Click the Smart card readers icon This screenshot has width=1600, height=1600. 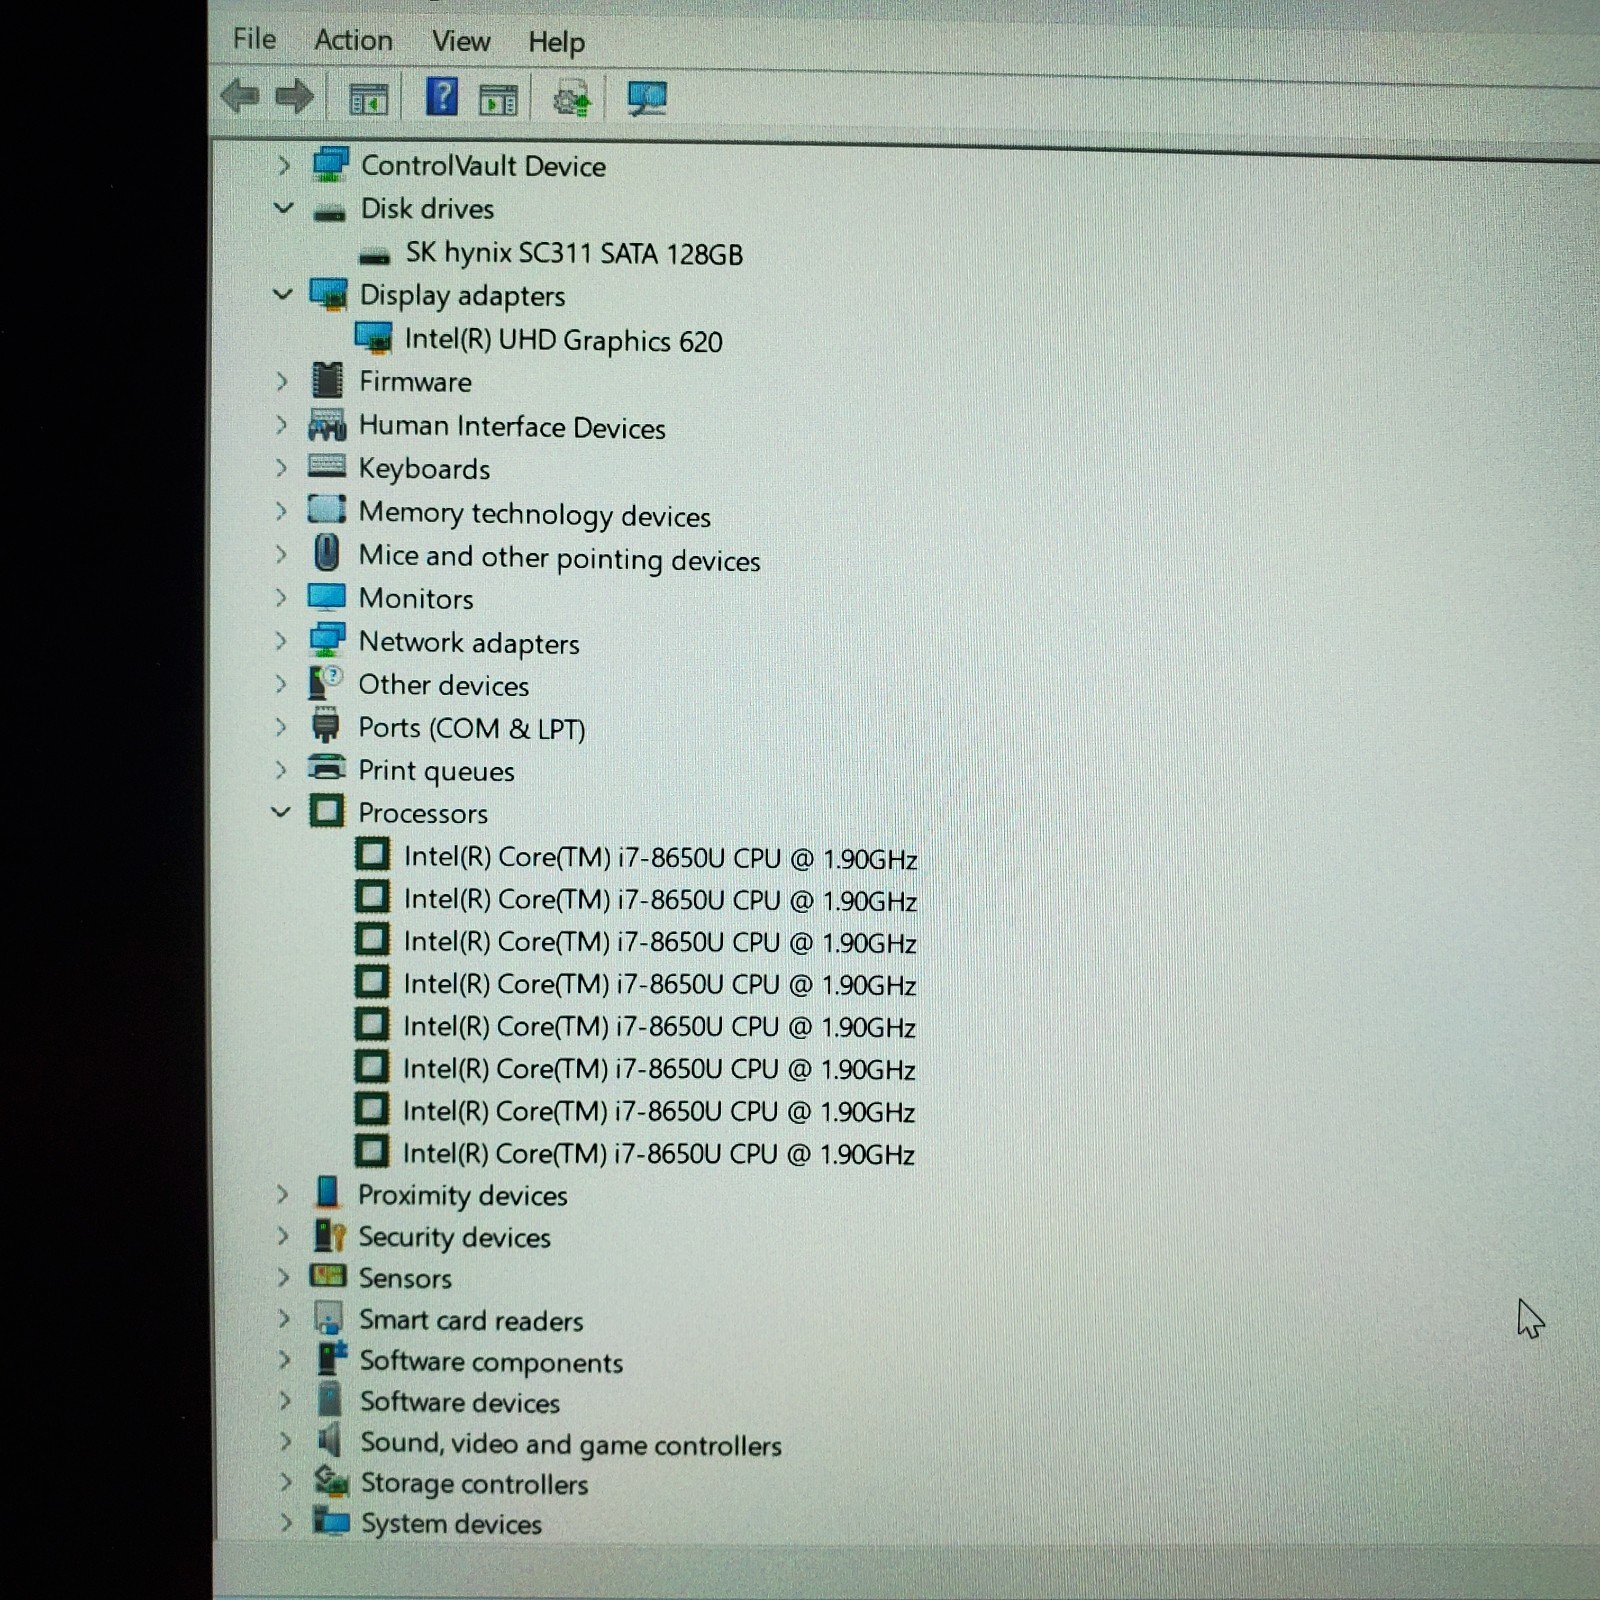(x=329, y=1318)
